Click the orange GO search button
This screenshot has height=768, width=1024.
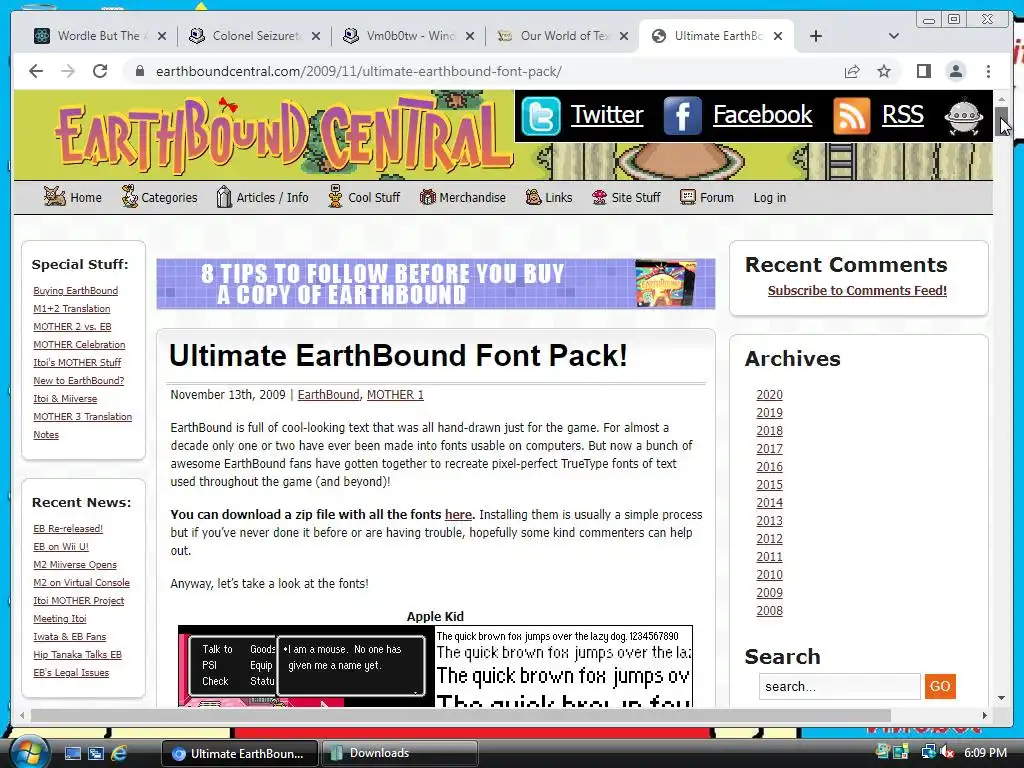click(940, 686)
